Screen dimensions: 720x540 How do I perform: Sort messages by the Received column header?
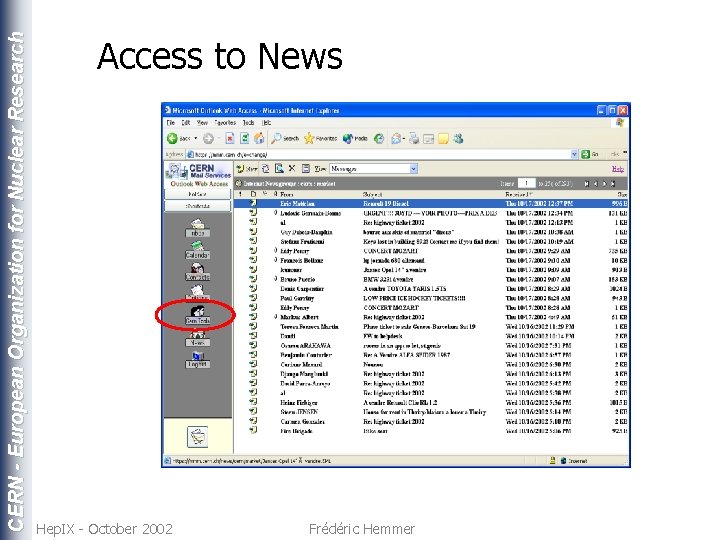[x=518, y=194]
